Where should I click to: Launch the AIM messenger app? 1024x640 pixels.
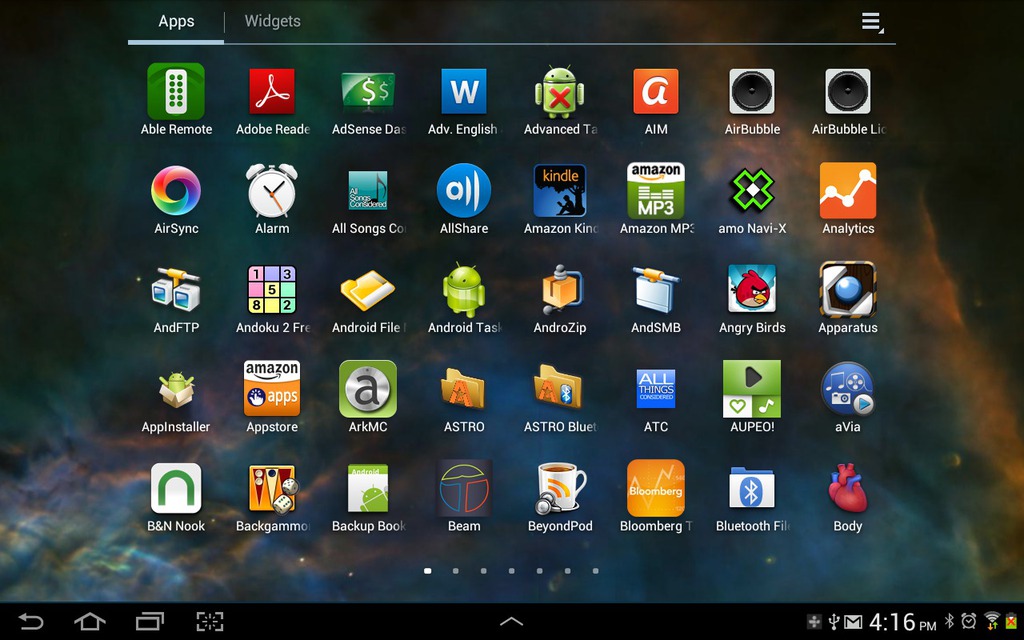click(x=656, y=91)
